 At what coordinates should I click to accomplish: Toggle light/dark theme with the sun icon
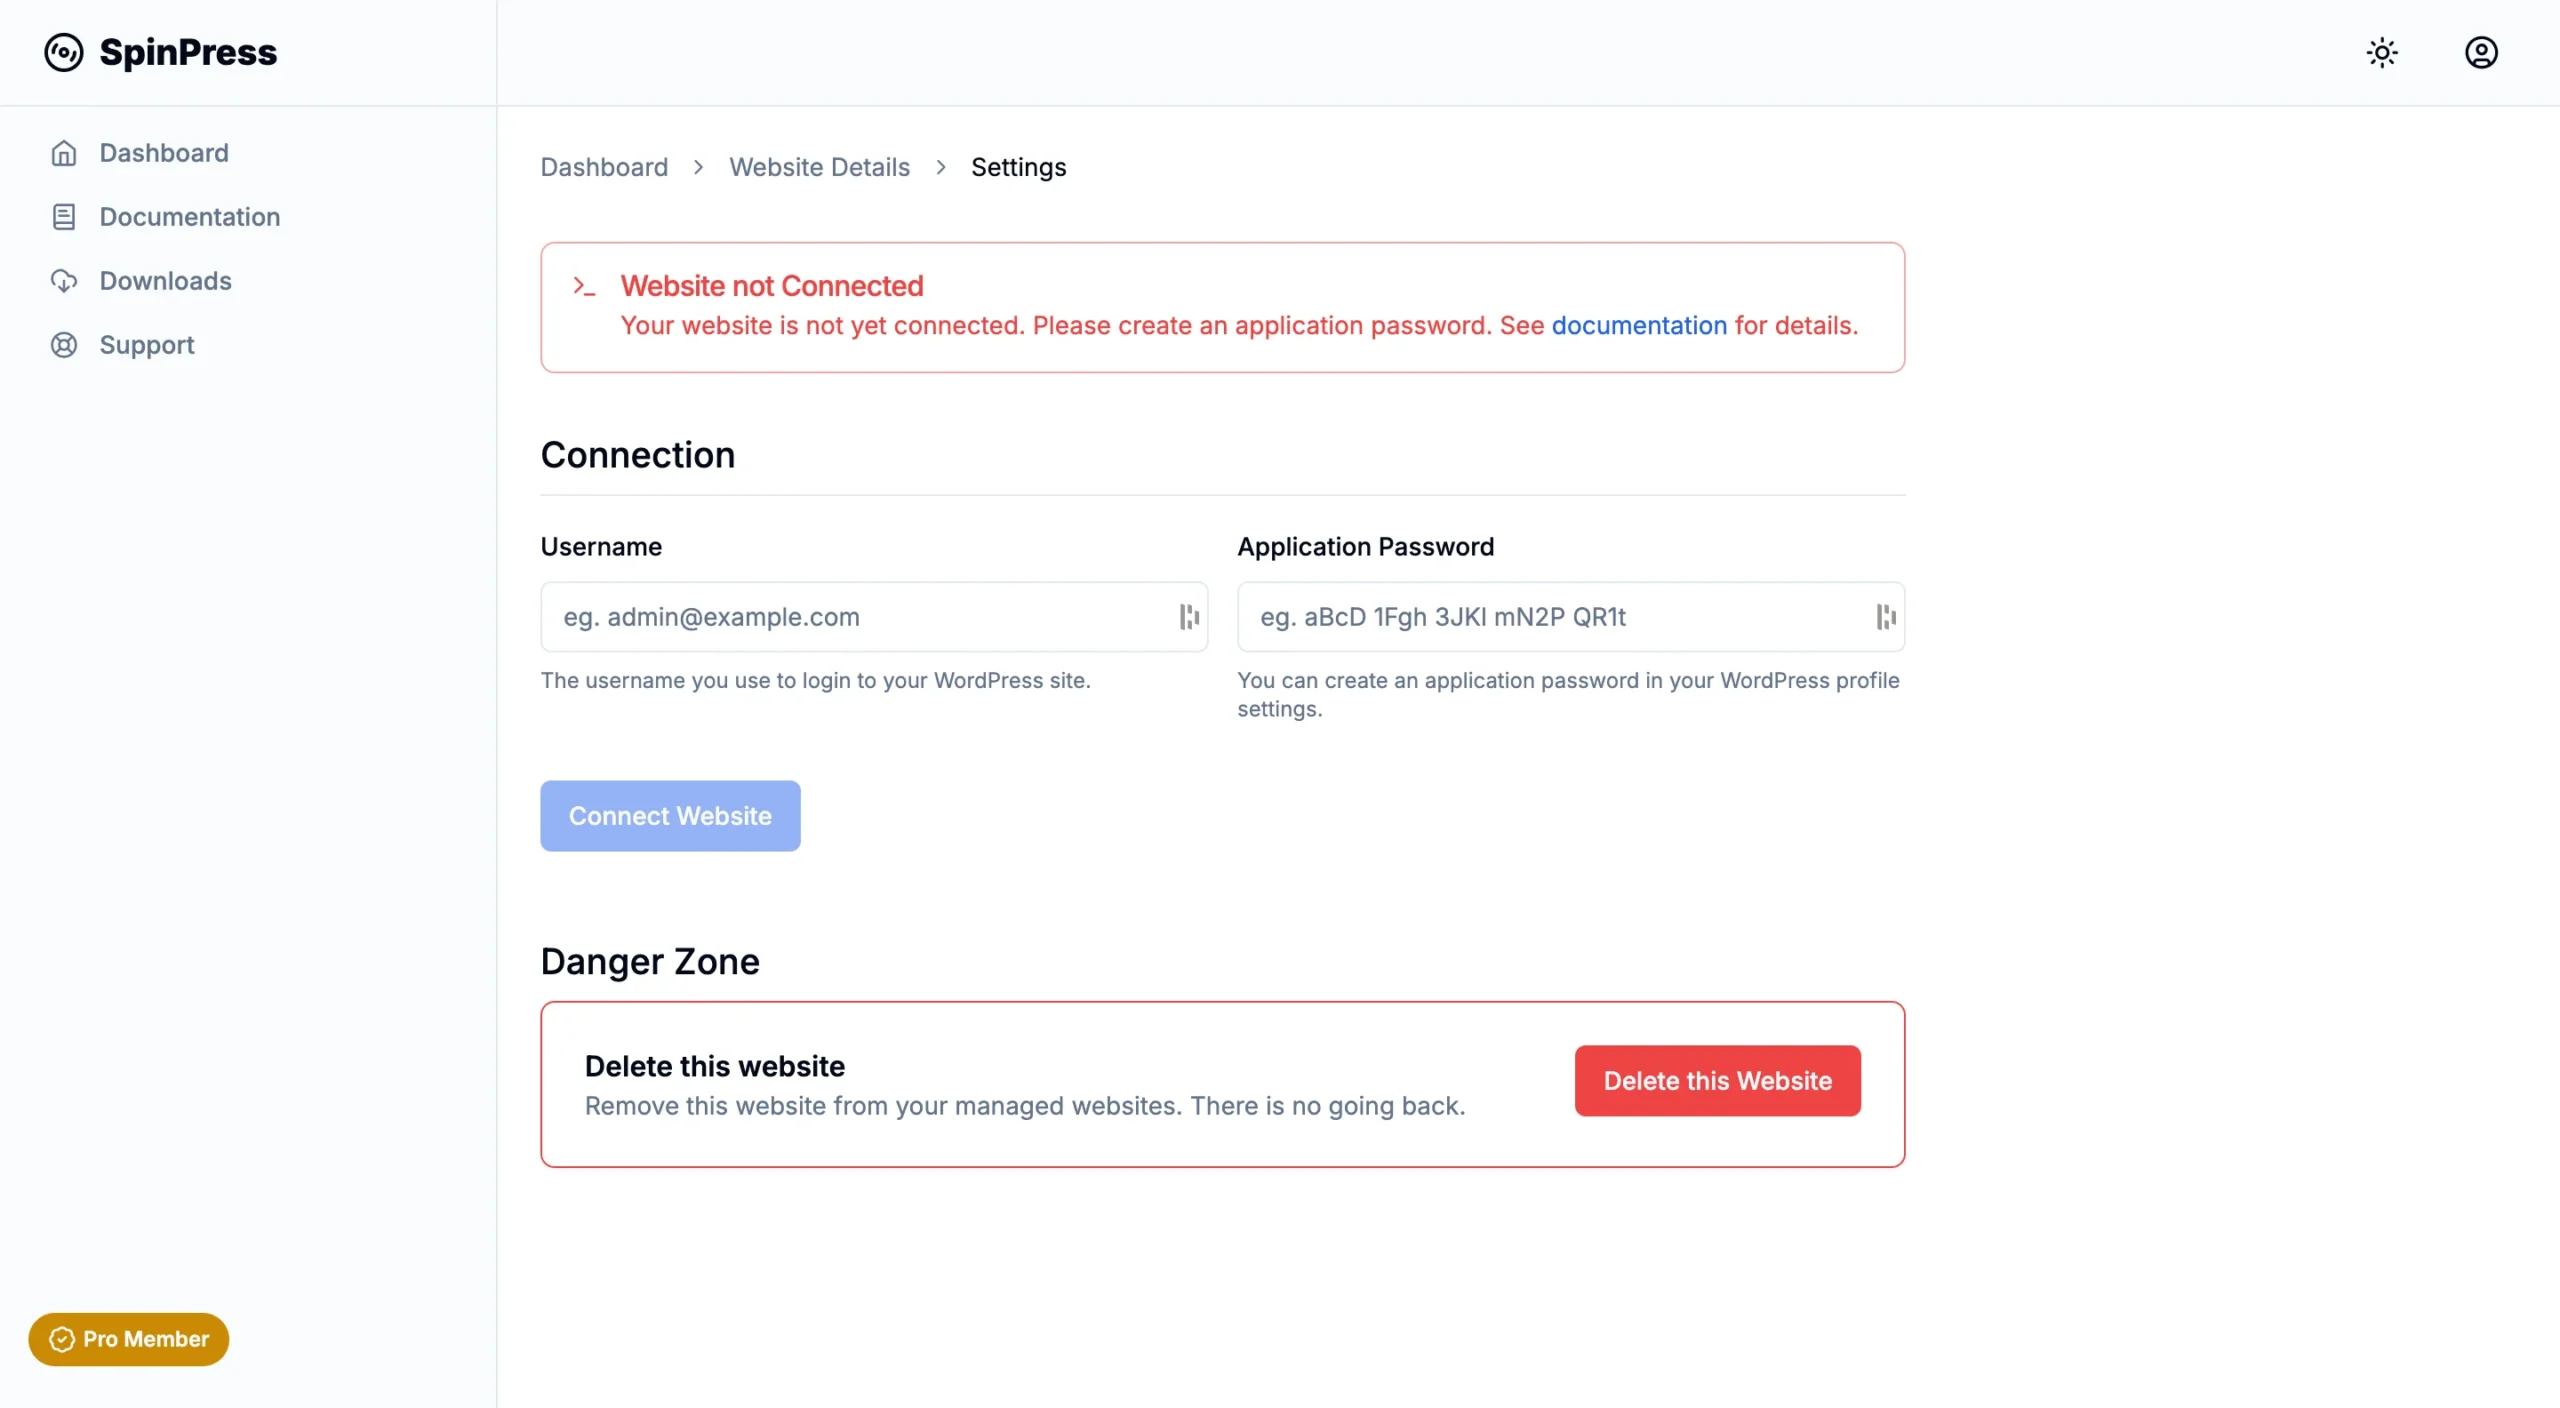2383,52
